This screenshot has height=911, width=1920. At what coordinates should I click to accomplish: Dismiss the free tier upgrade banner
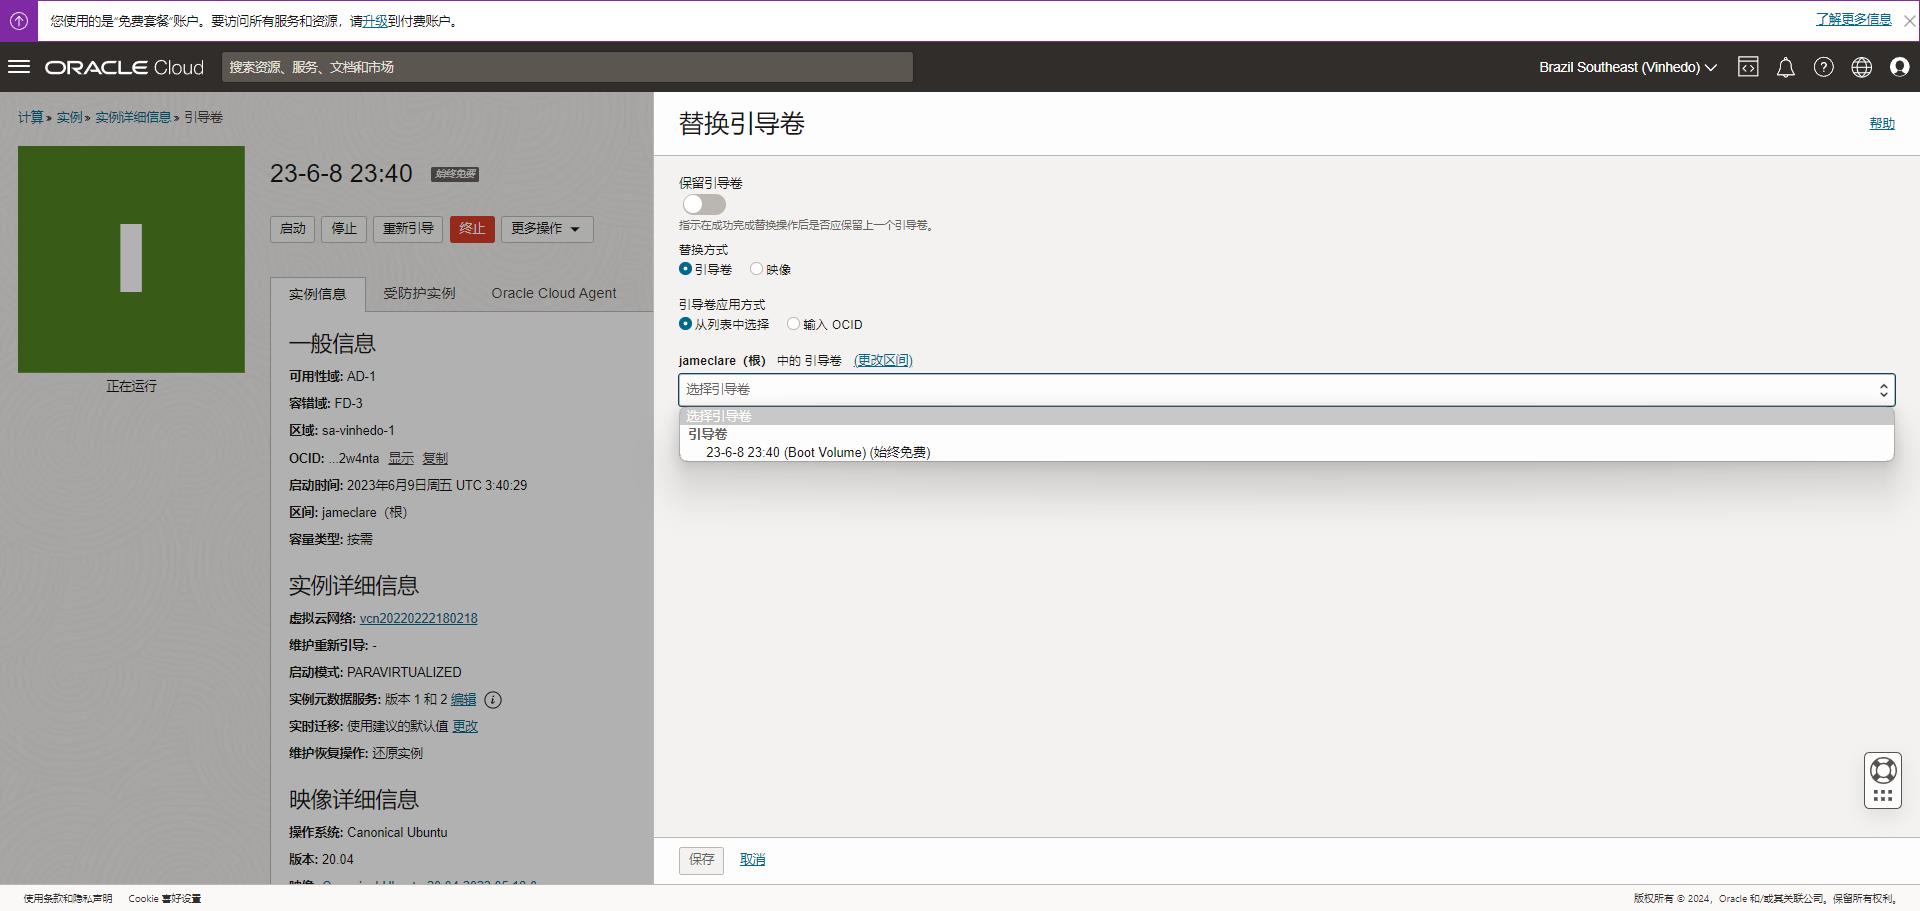1909,21
